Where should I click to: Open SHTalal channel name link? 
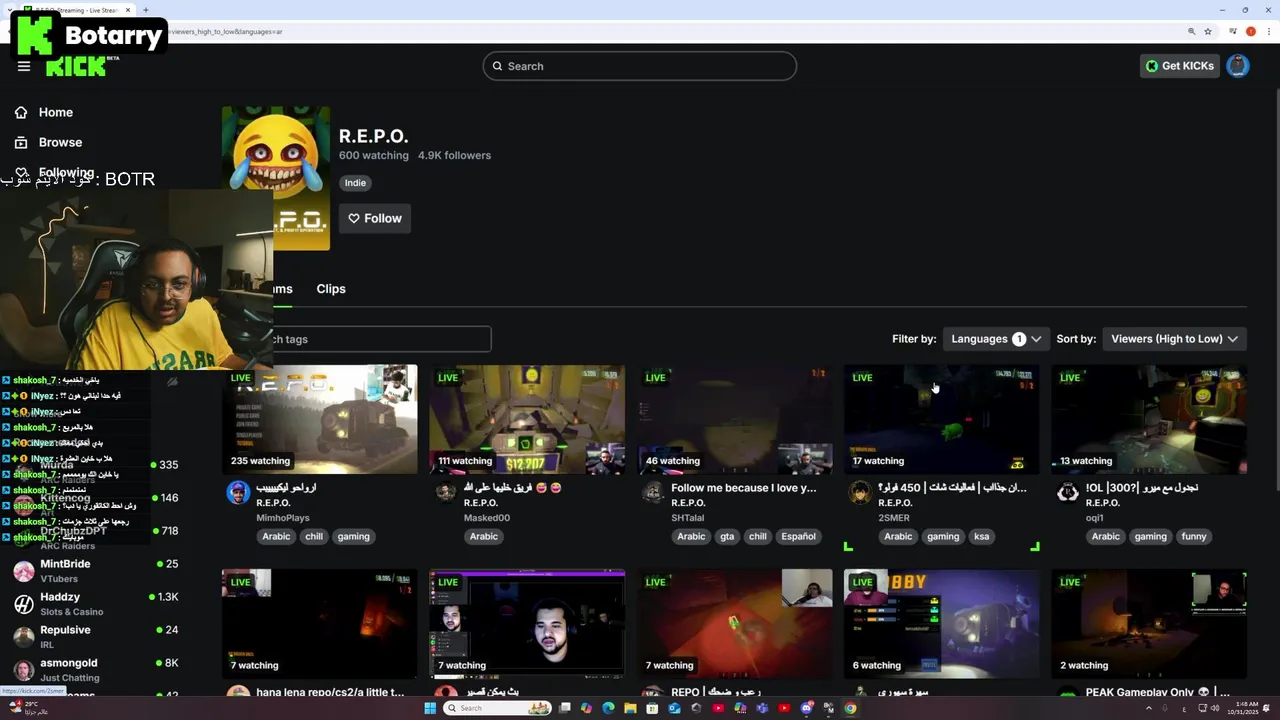coord(688,518)
